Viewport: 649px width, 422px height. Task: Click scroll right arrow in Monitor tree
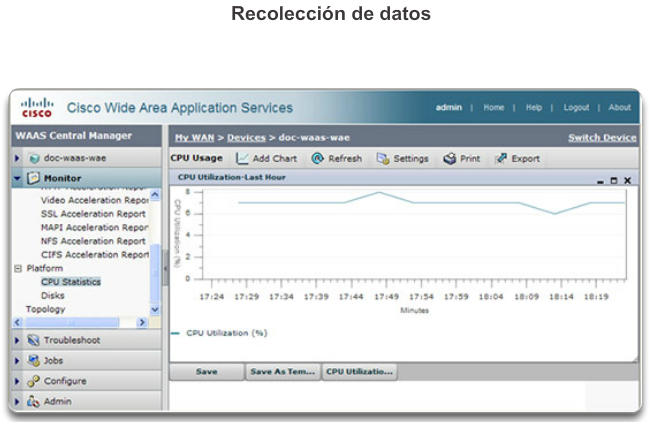click(x=142, y=322)
